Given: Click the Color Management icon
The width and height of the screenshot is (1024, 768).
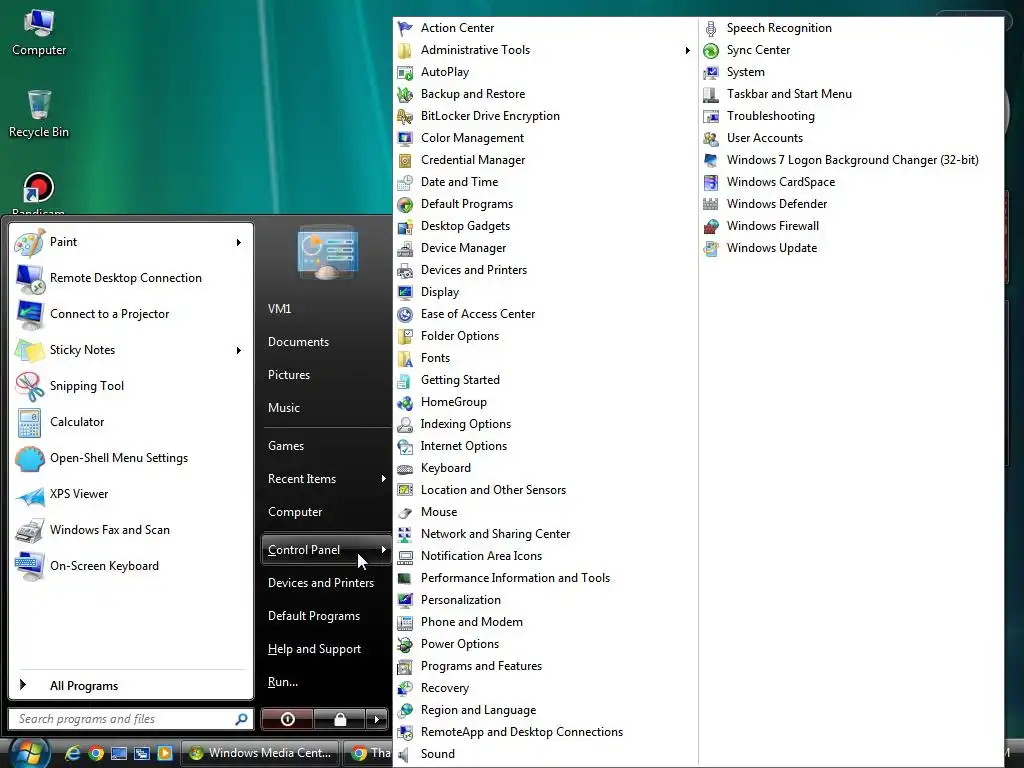Looking at the screenshot, I should [405, 138].
